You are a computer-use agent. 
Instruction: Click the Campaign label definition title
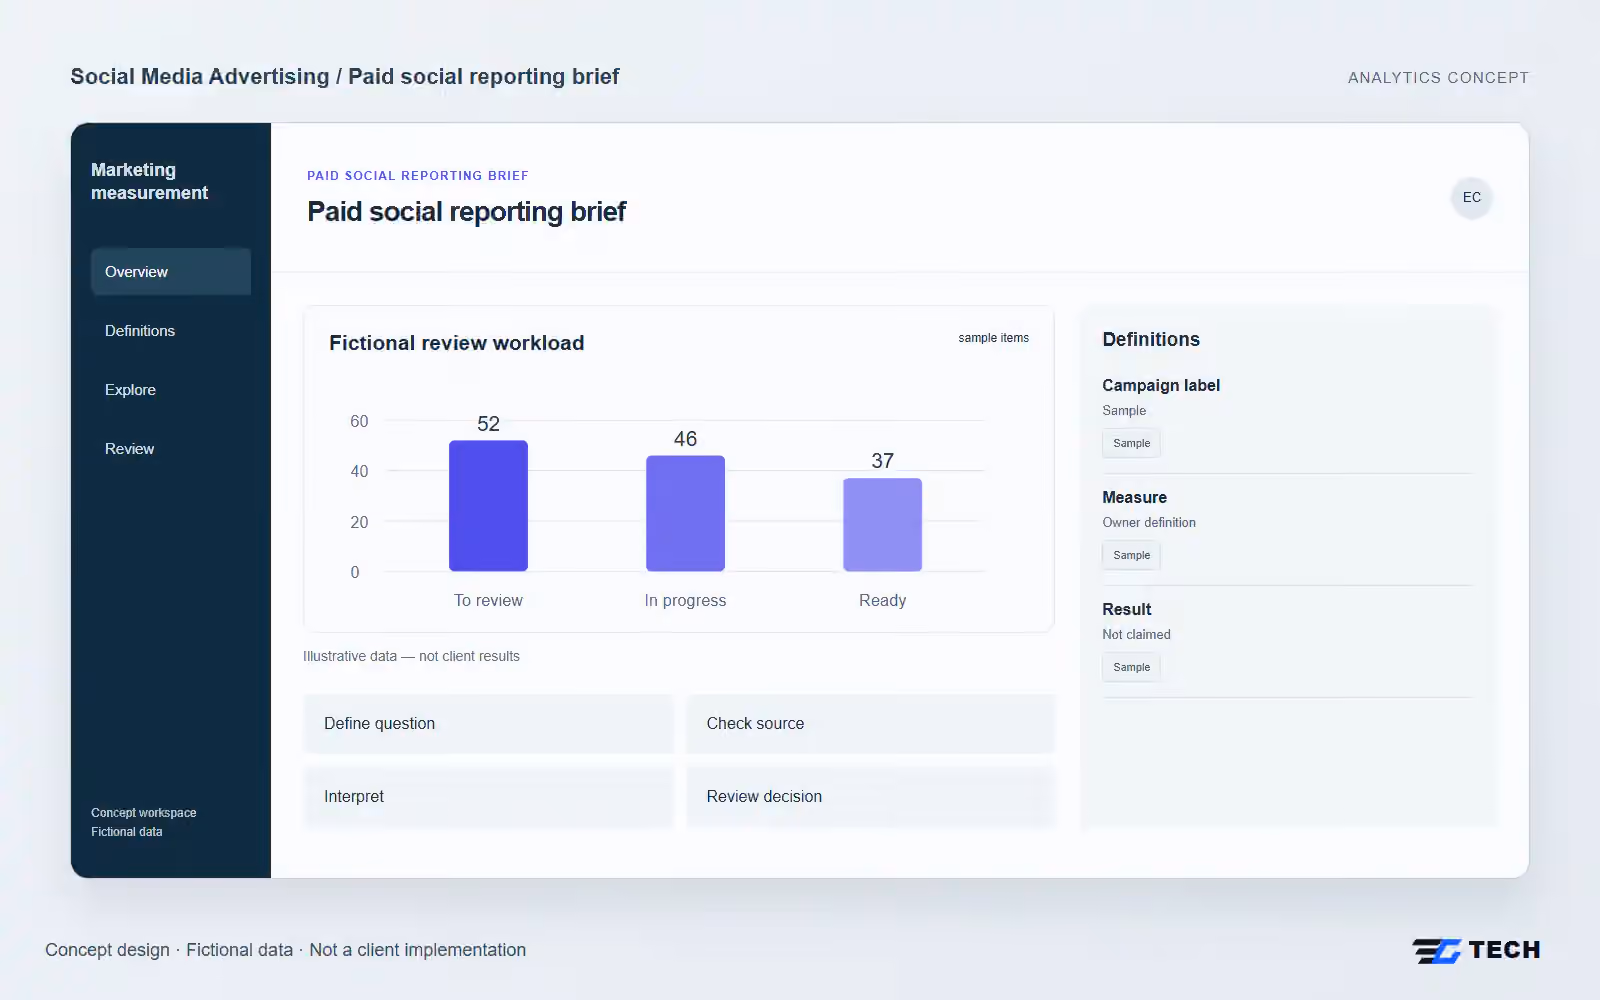coord(1161,385)
